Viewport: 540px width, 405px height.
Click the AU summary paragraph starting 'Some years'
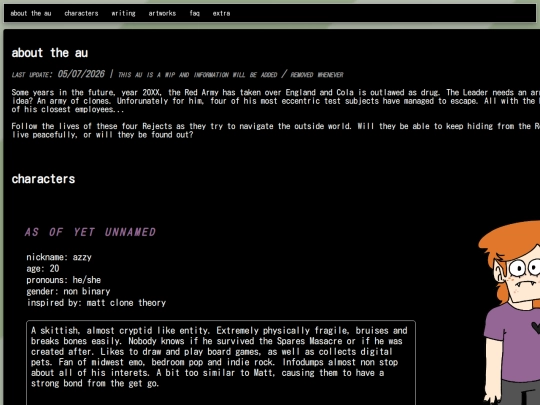(276, 101)
